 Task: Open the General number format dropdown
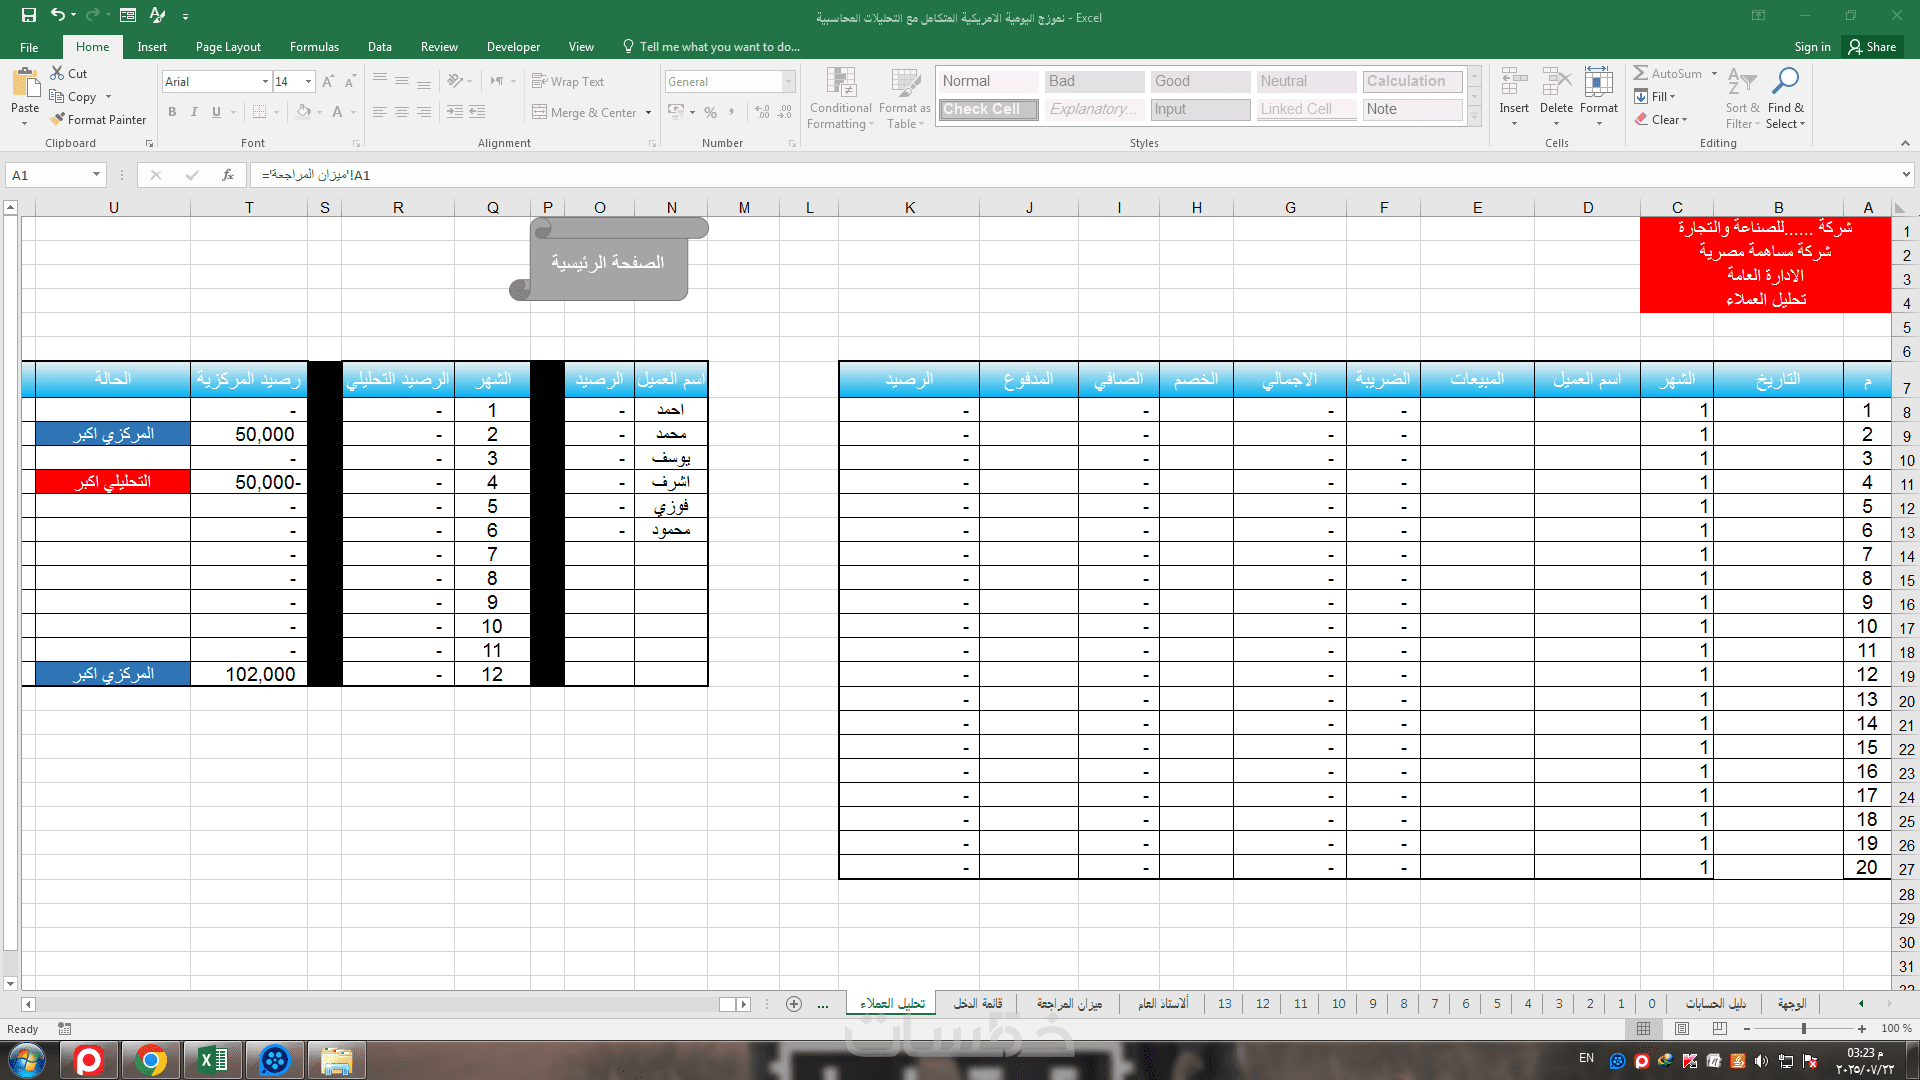[788, 81]
